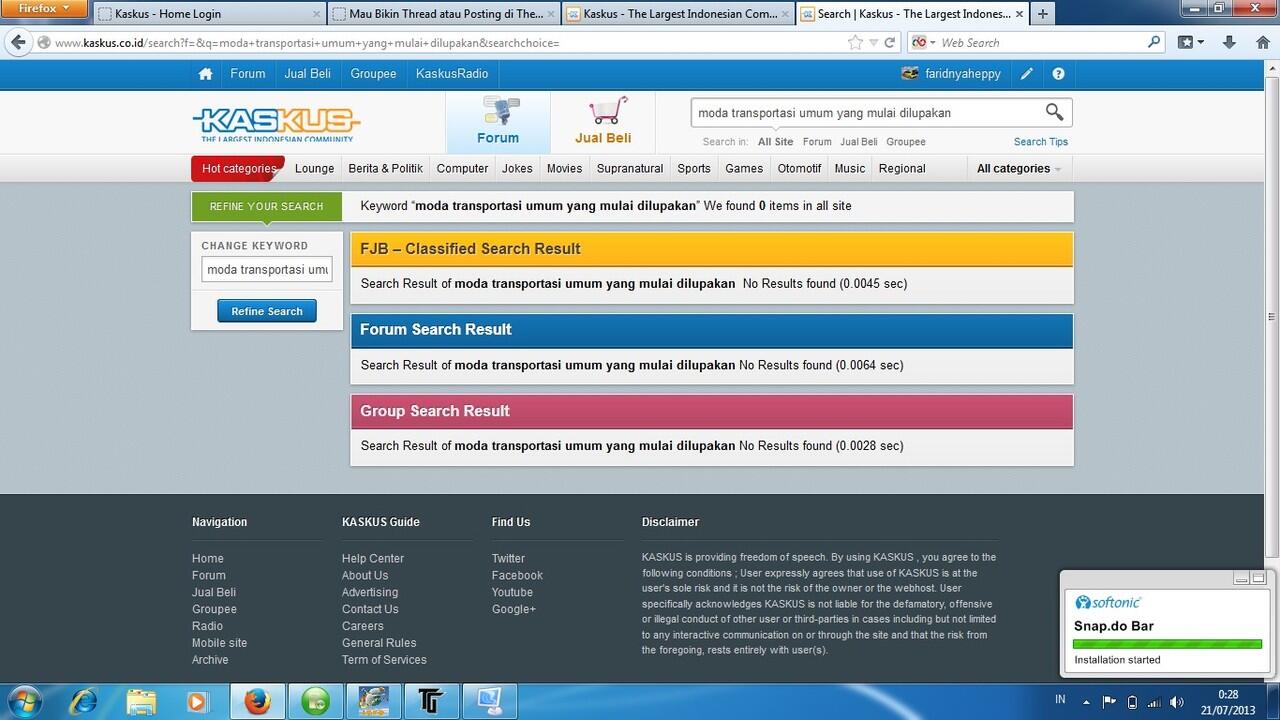Open the Search Tips link

[x=1041, y=142]
